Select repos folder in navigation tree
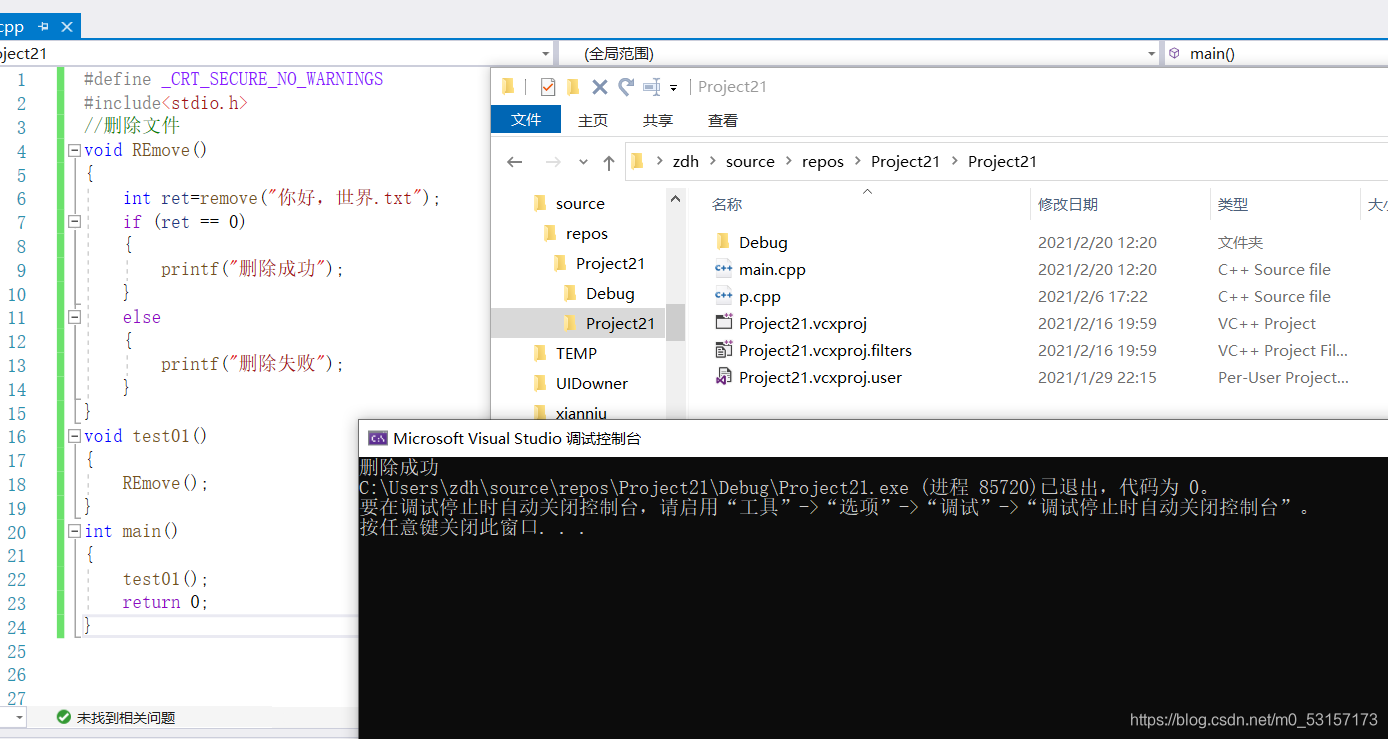 (587, 233)
